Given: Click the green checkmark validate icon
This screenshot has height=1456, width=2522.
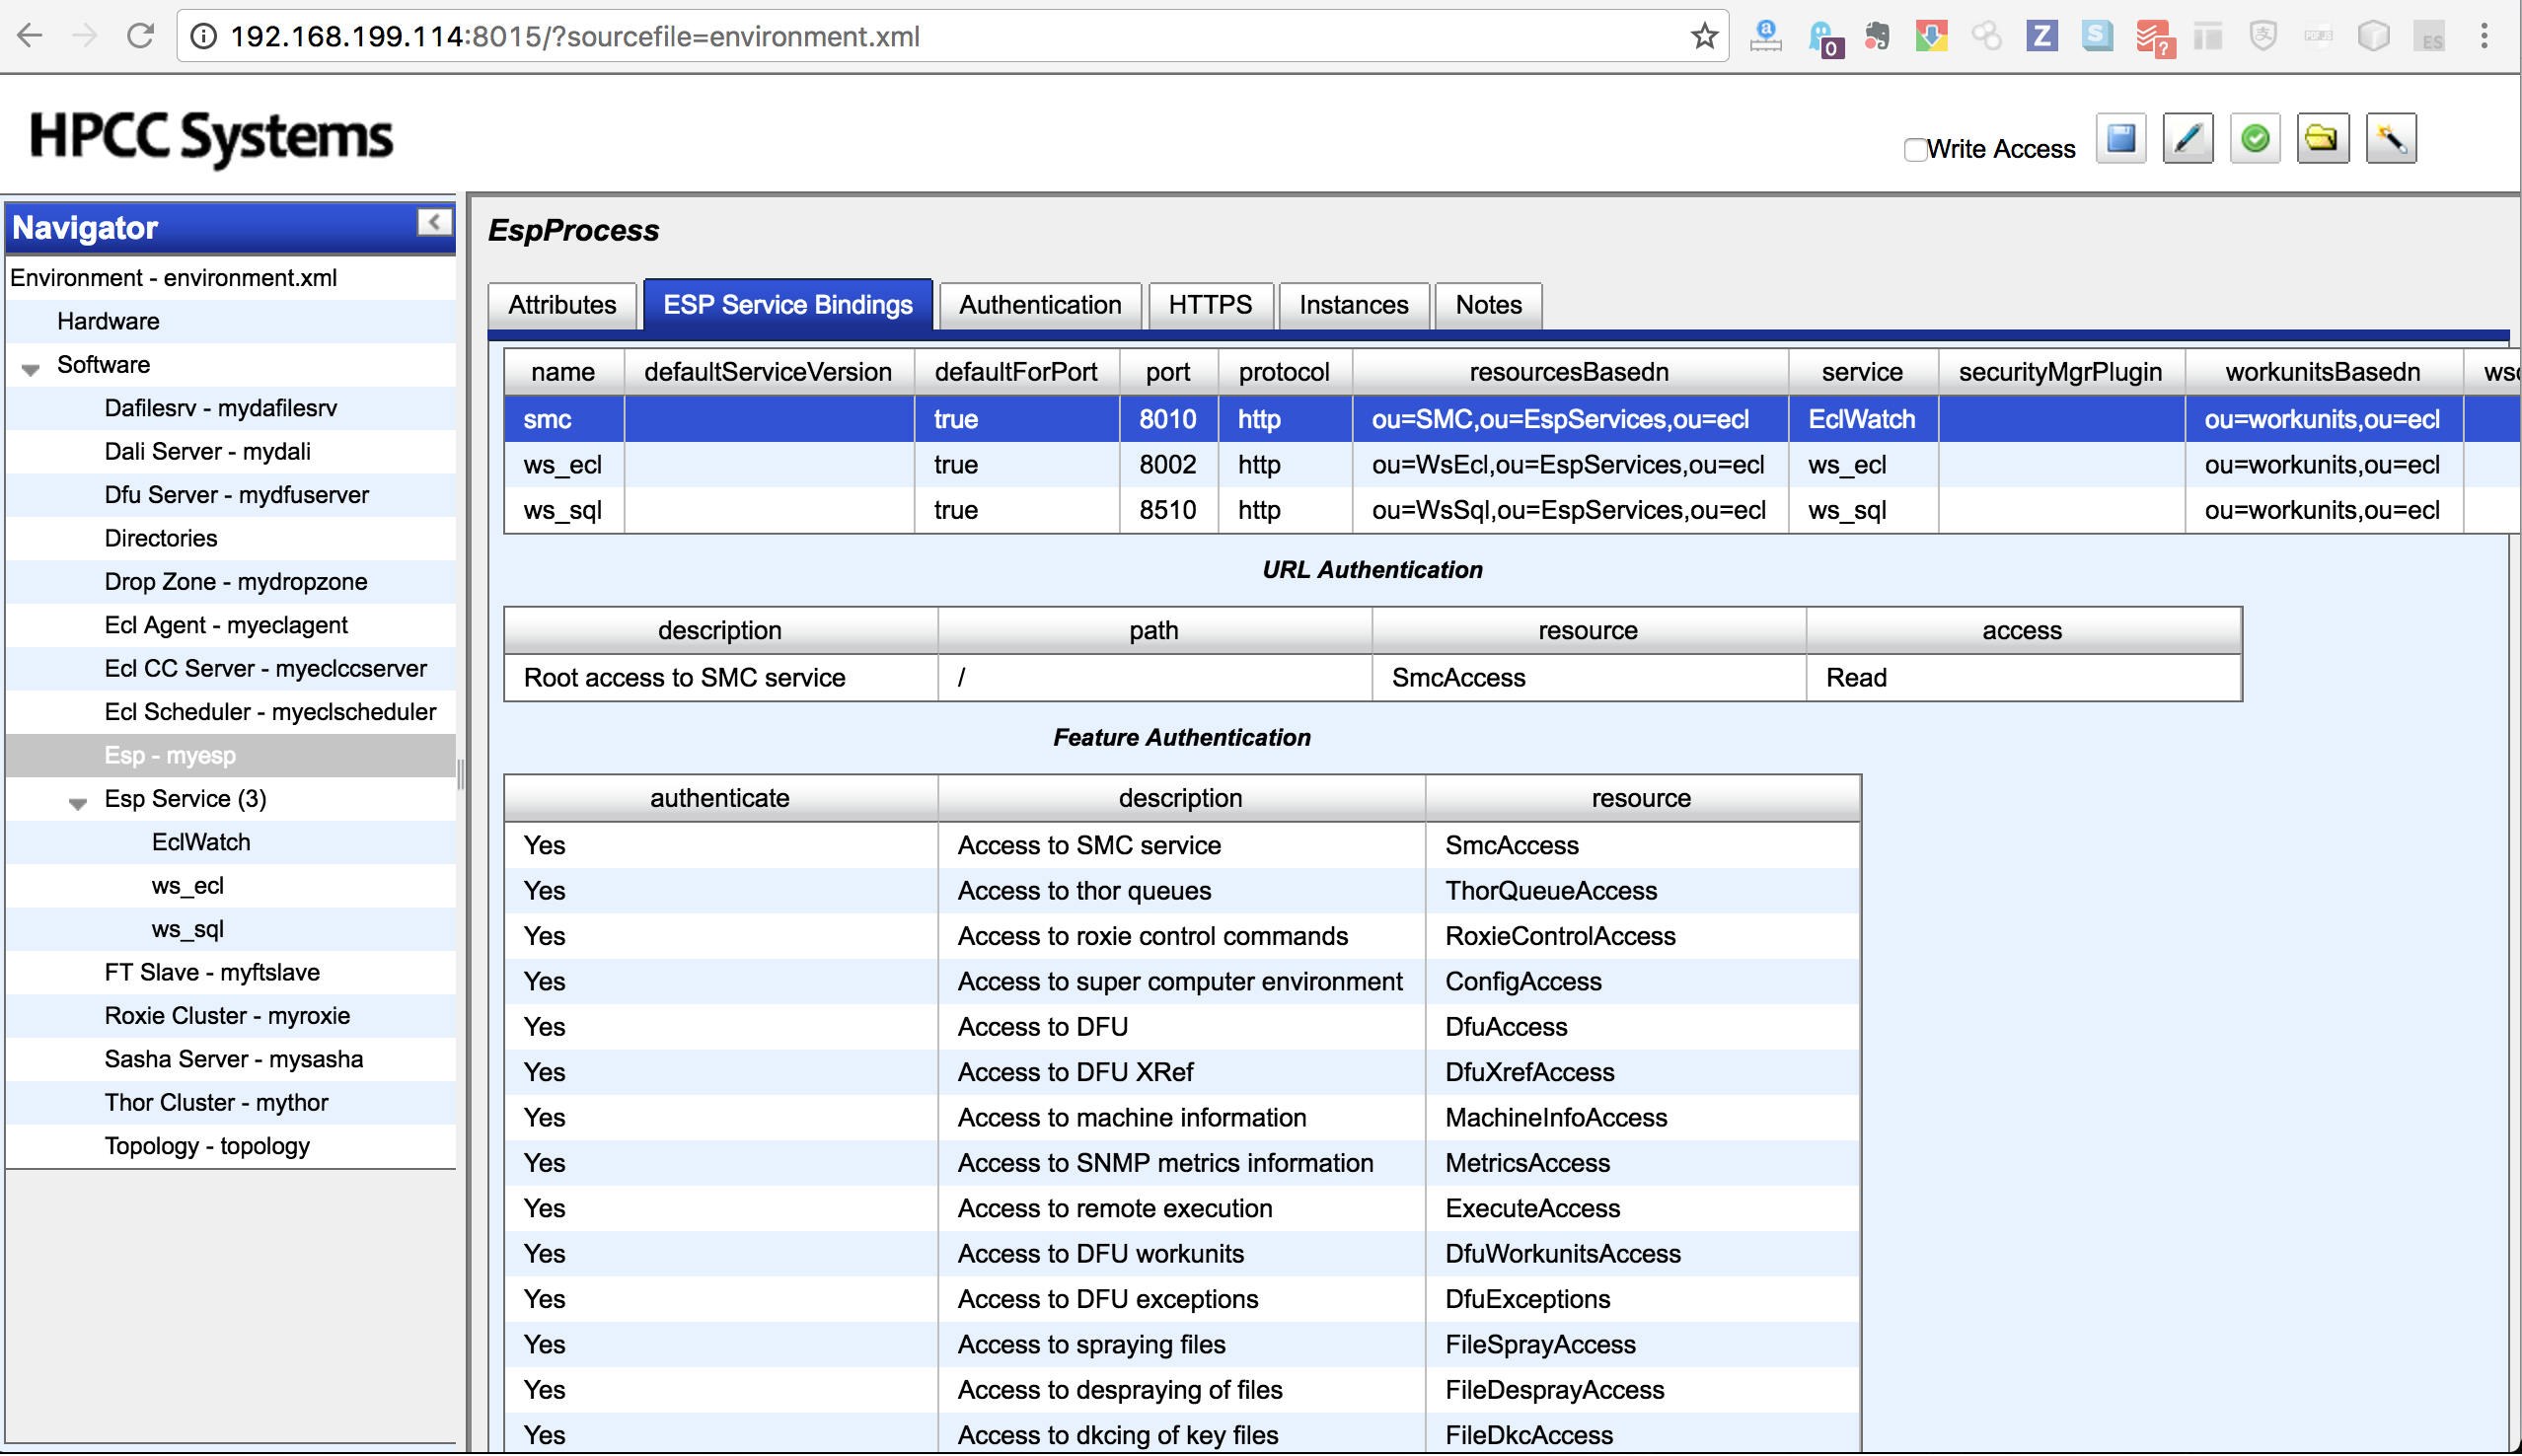Looking at the screenshot, I should [2255, 139].
